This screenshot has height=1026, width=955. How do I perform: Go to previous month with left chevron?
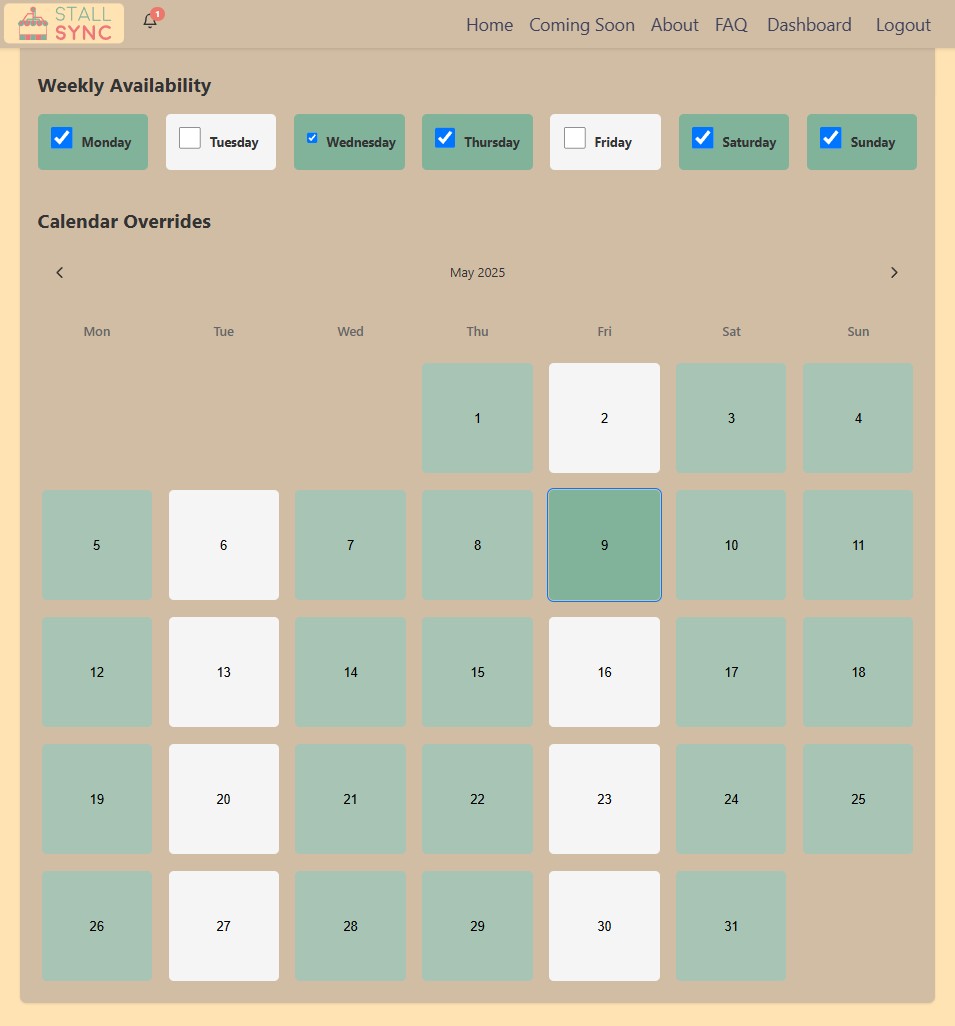[60, 272]
